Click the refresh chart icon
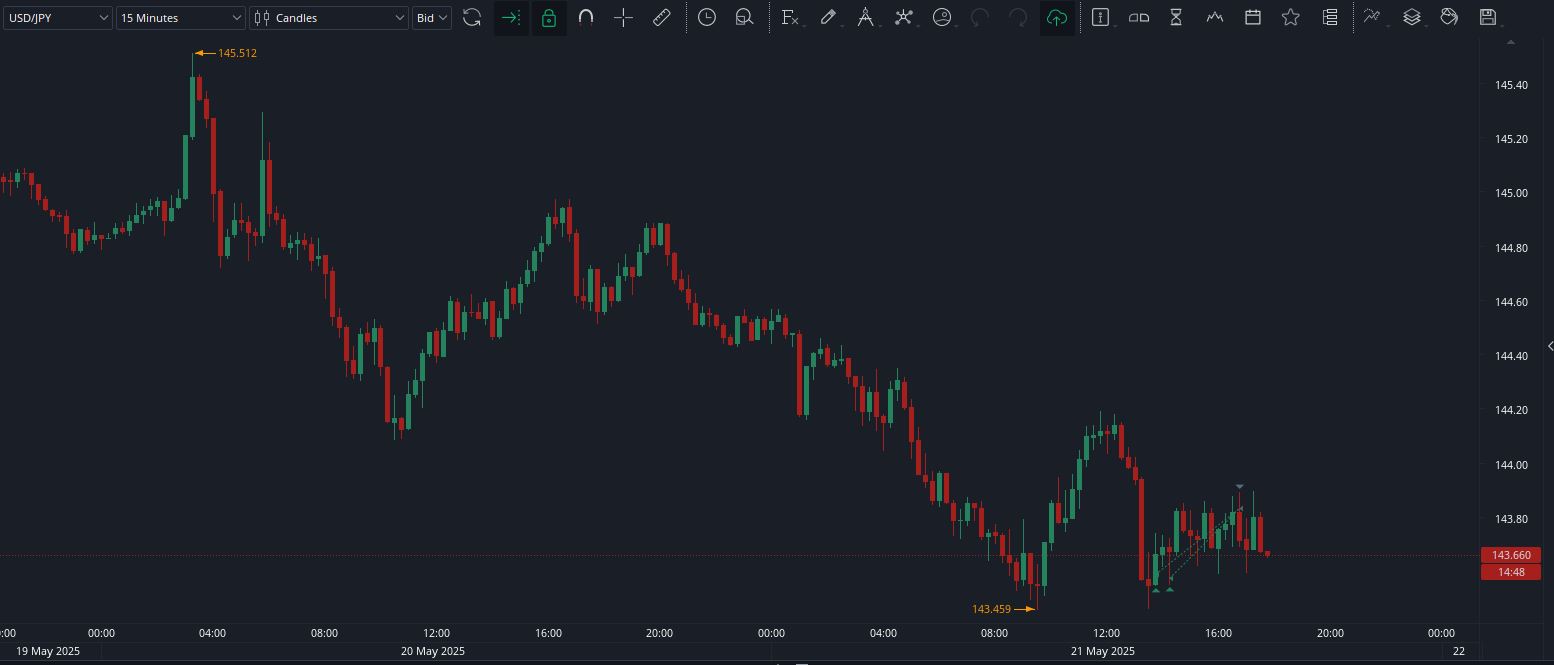 (472, 18)
